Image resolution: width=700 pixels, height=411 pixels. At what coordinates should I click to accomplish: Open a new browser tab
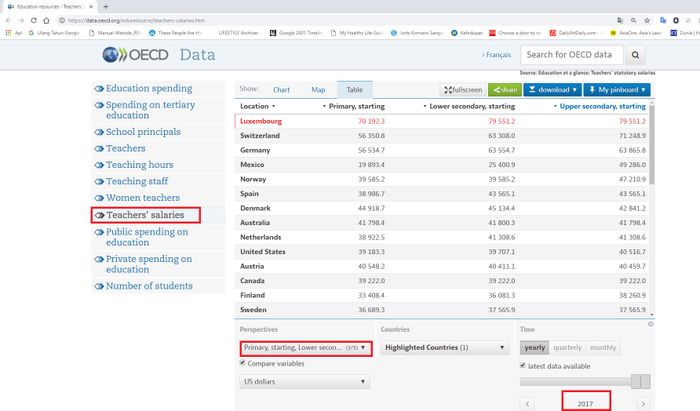[x=106, y=7]
